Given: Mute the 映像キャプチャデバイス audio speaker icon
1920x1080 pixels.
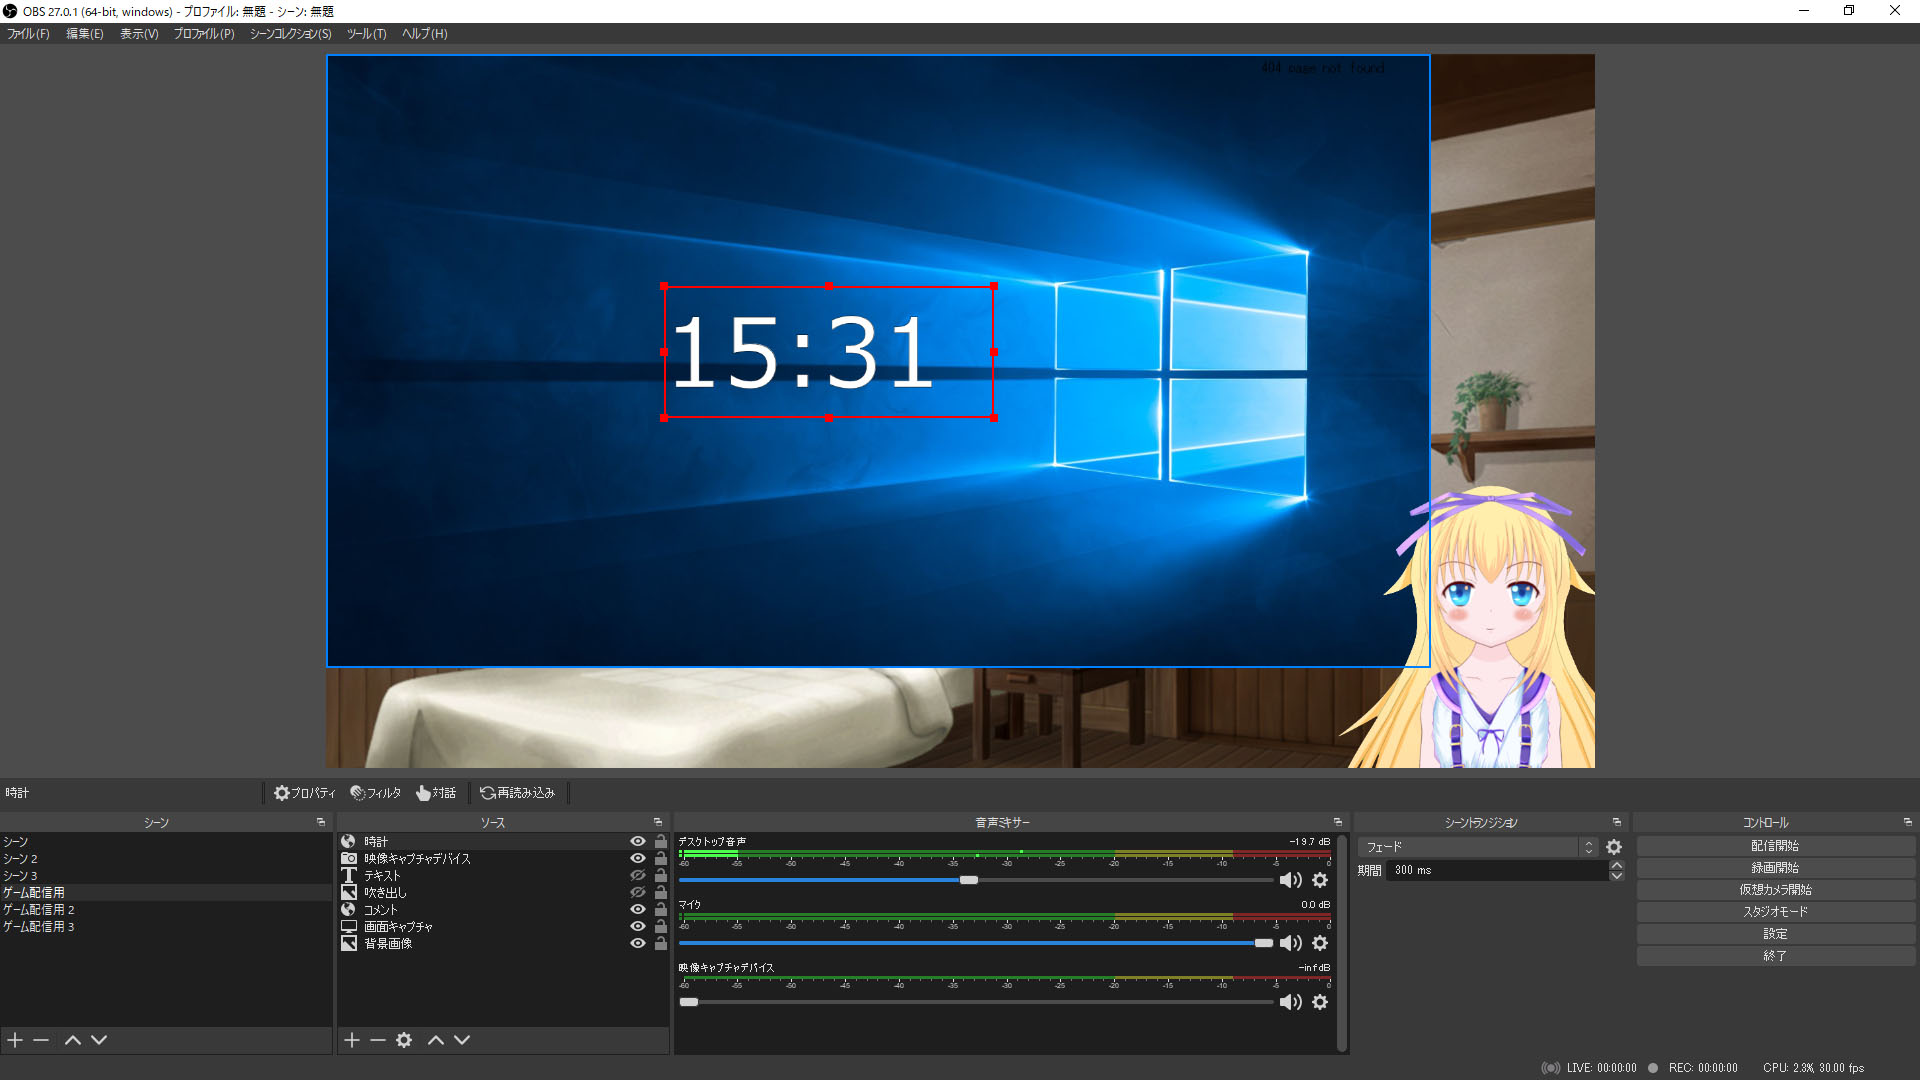Looking at the screenshot, I should click(1290, 1002).
